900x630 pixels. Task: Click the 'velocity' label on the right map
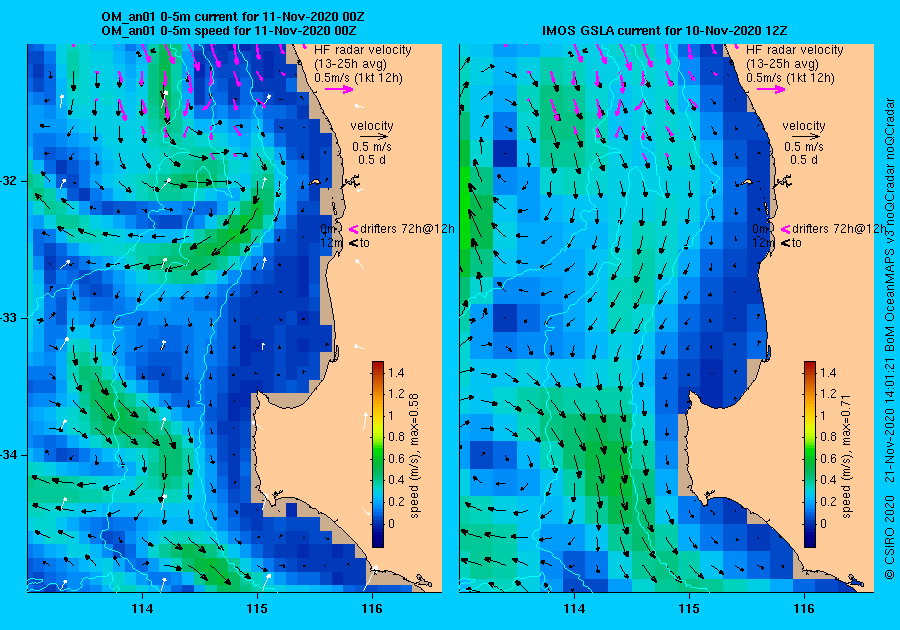tap(804, 126)
